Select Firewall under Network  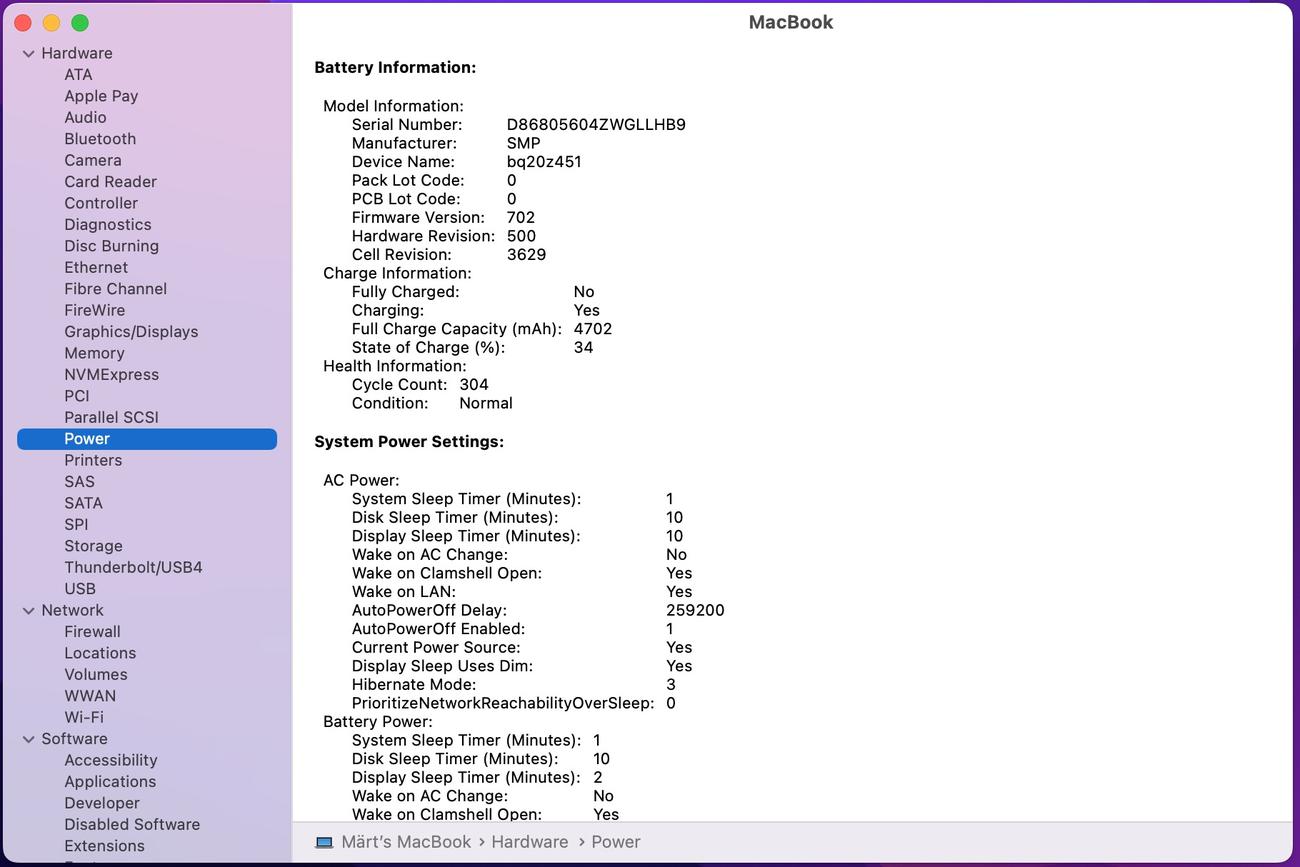pos(92,632)
